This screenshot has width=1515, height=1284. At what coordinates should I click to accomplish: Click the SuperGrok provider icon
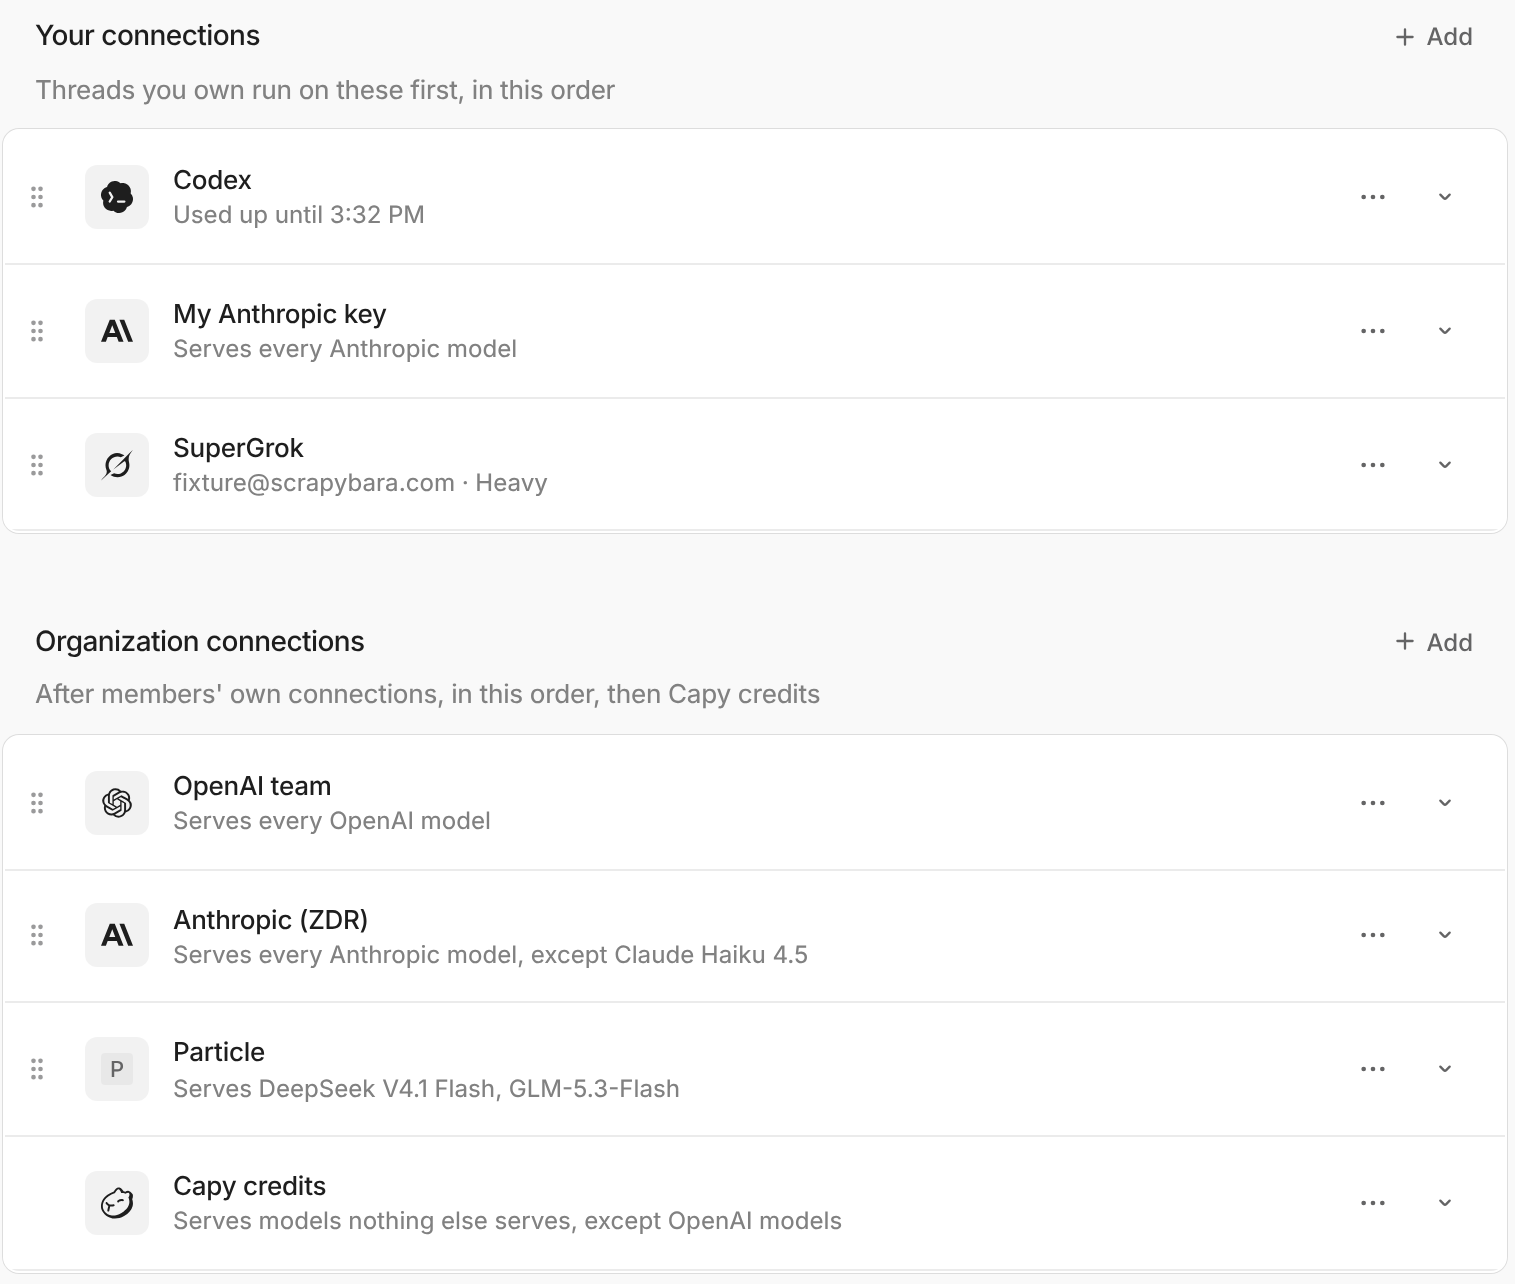117,465
